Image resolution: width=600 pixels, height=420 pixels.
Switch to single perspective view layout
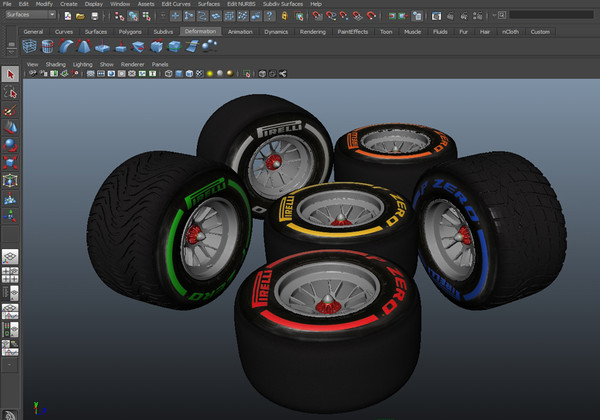[x=10, y=257]
